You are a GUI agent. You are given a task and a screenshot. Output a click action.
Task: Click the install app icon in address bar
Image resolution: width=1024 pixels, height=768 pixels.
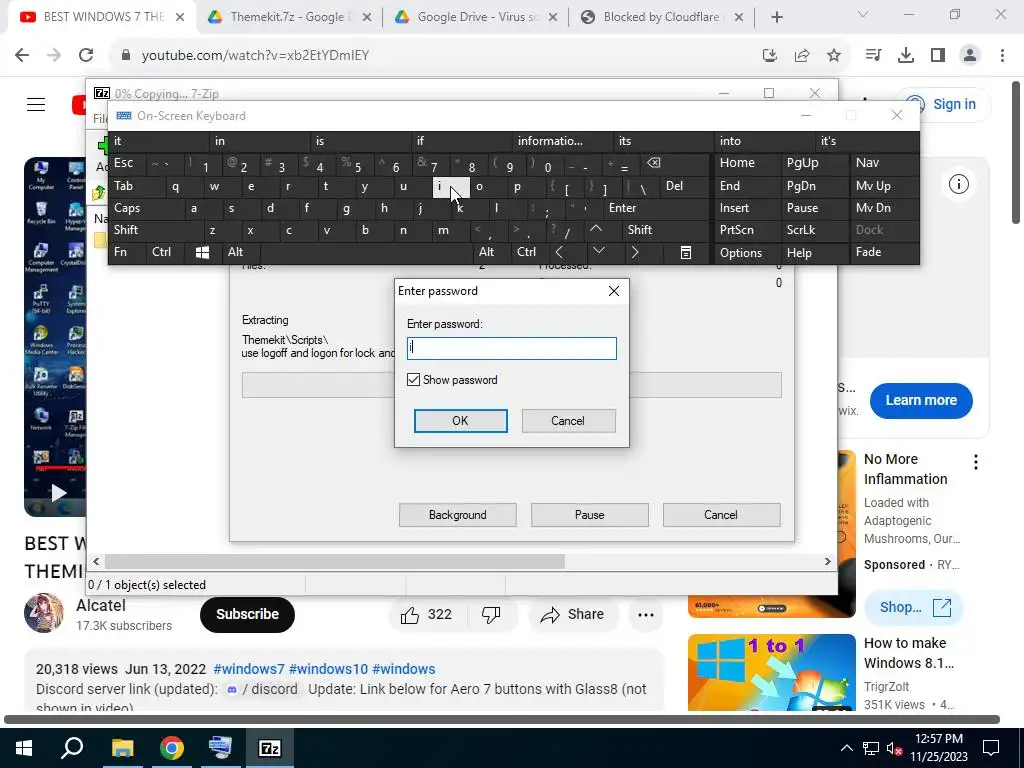click(770, 56)
